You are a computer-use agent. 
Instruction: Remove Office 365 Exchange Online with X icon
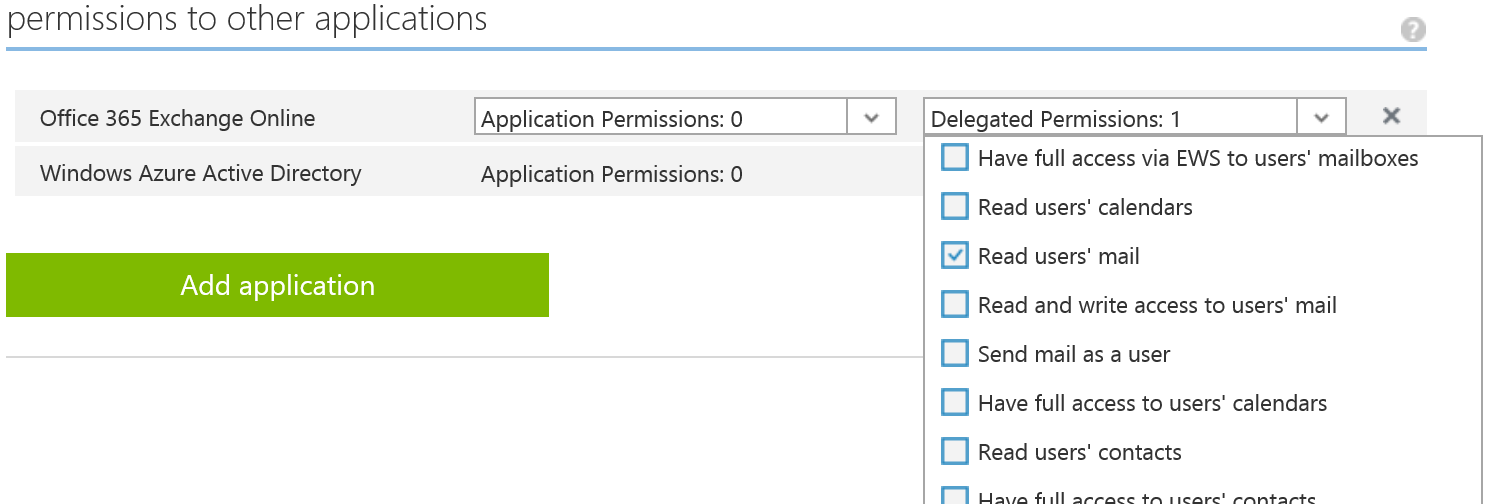tap(1390, 116)
